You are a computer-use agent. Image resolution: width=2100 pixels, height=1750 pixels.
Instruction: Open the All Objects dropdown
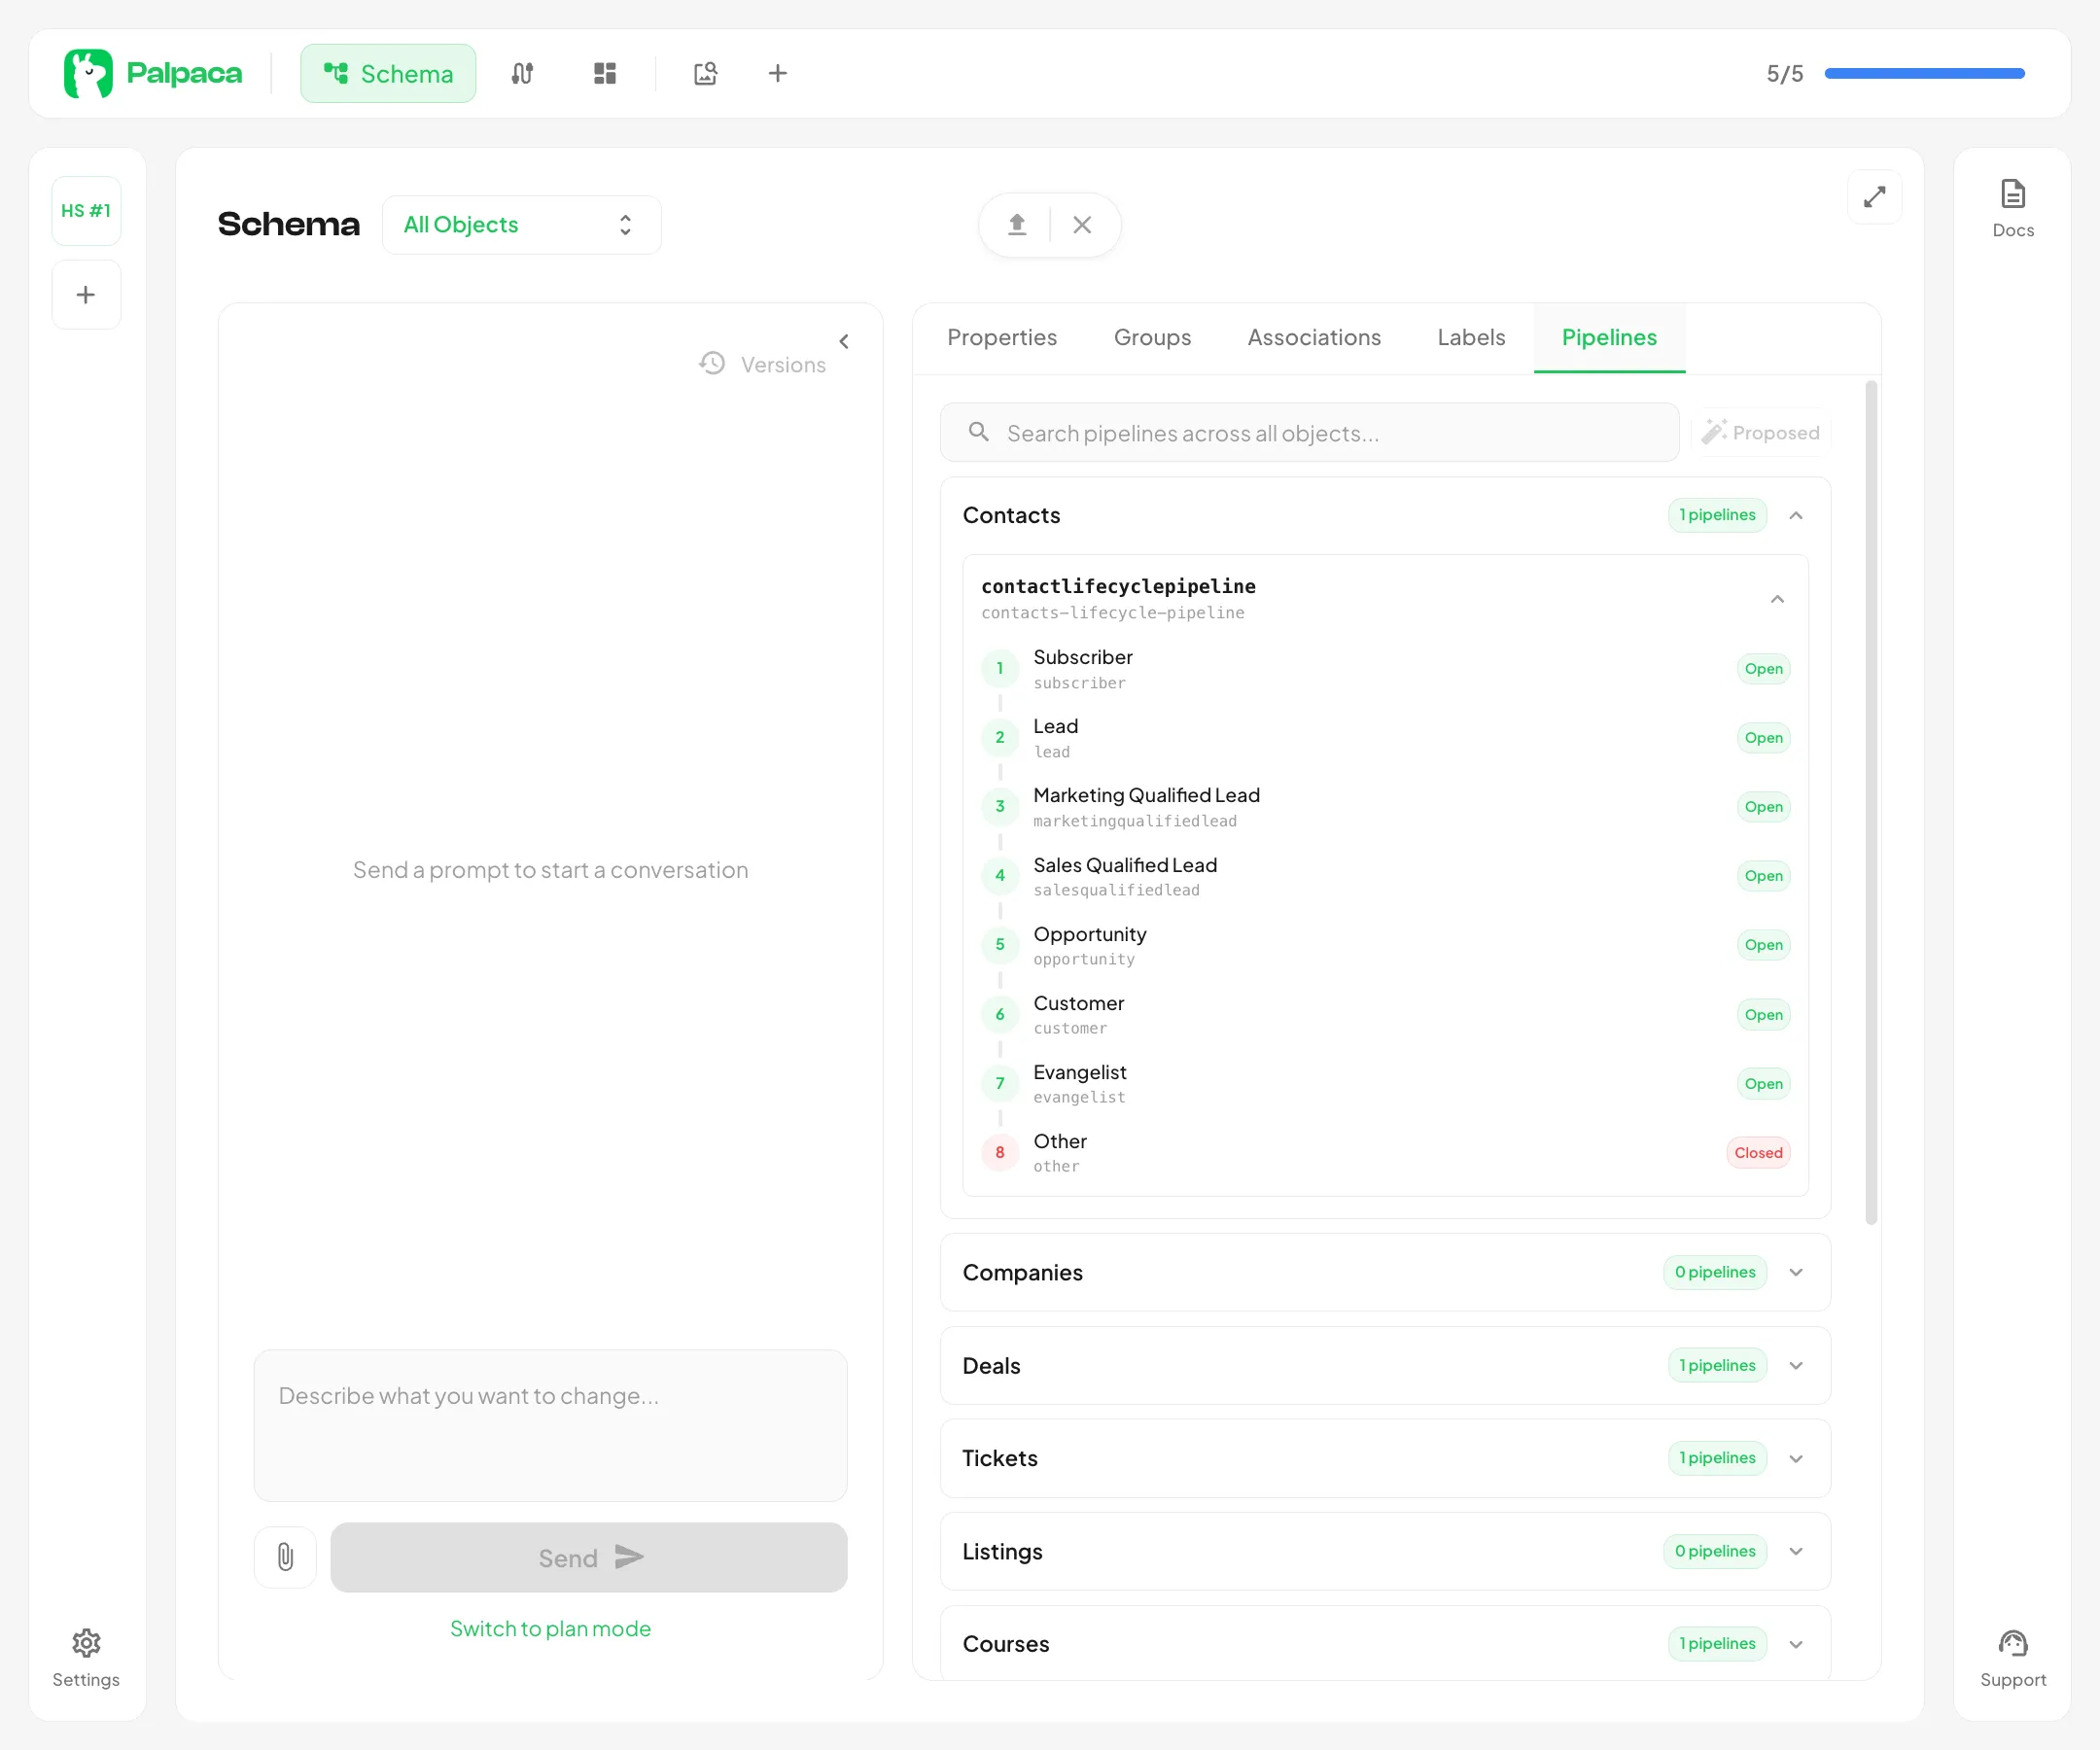(x=522, y=224)
